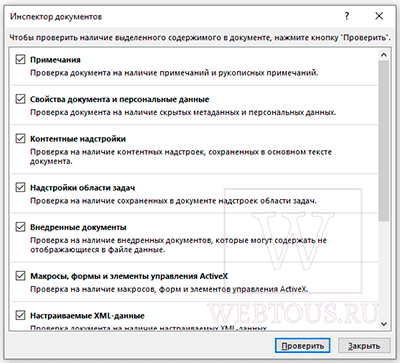This screenshot has width=400, height=363.
Task: Toggle the Внедренные документы checkbox
Action: pos(20,227)
